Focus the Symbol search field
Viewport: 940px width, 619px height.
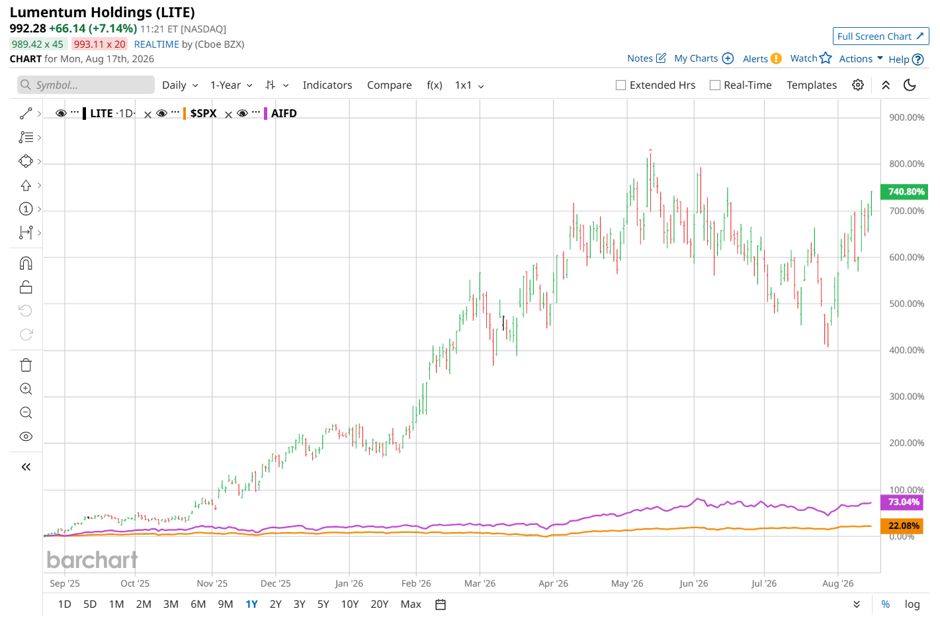(x=86, y=85)
